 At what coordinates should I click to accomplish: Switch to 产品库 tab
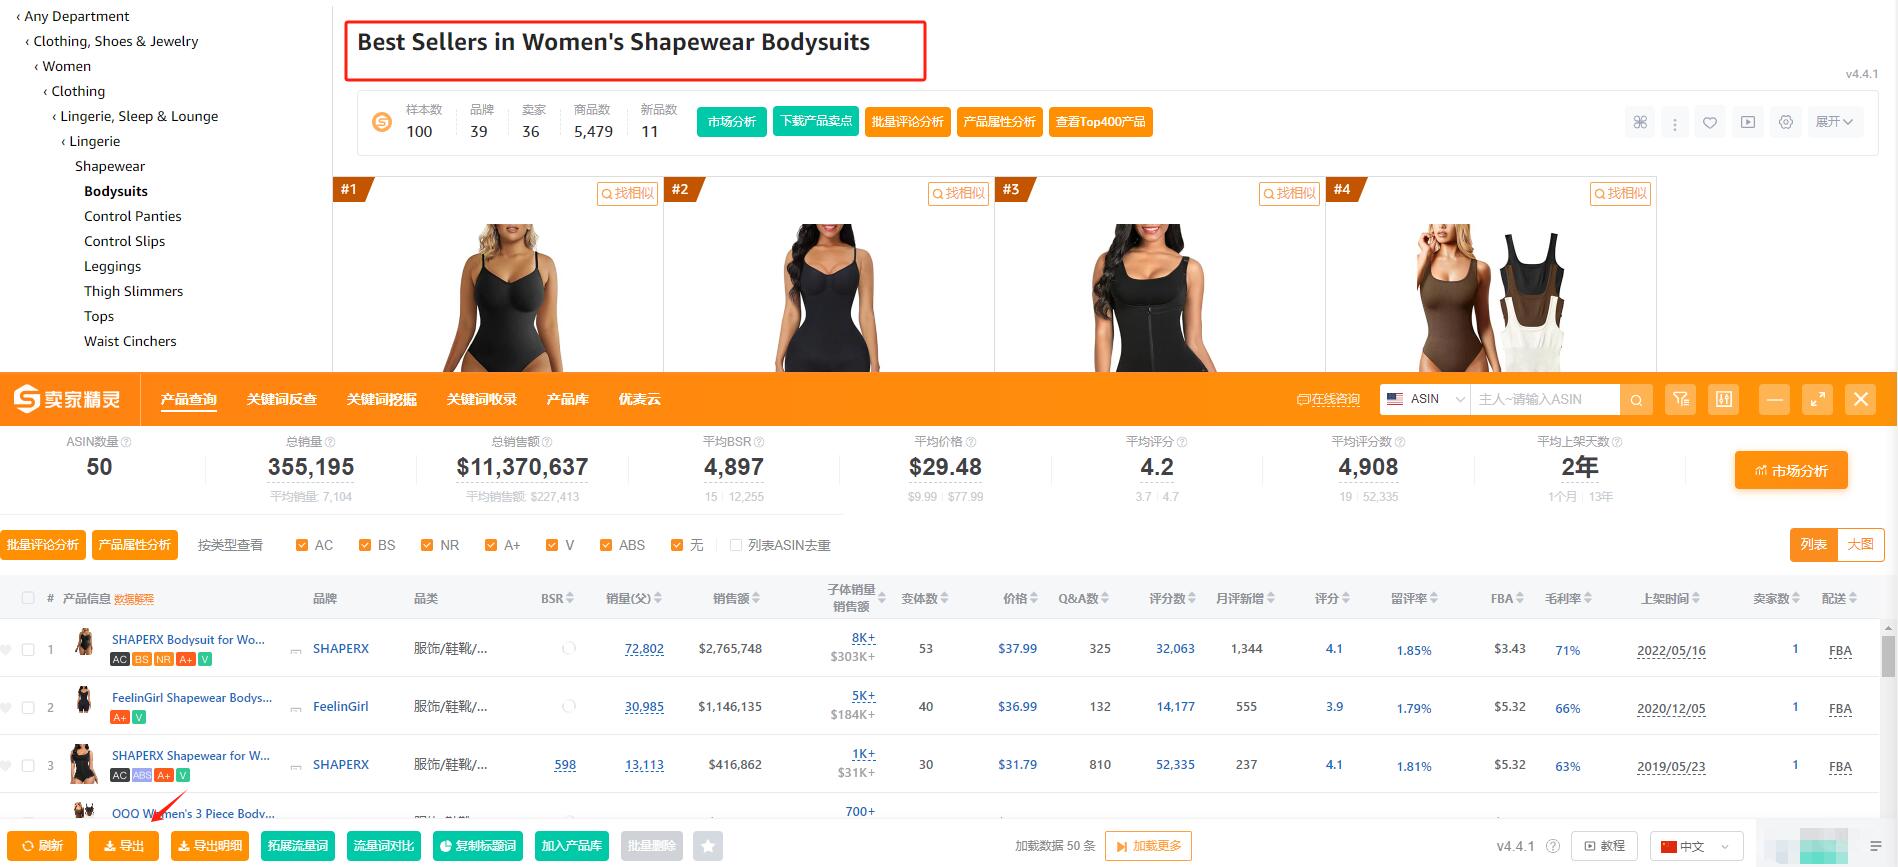568,399
